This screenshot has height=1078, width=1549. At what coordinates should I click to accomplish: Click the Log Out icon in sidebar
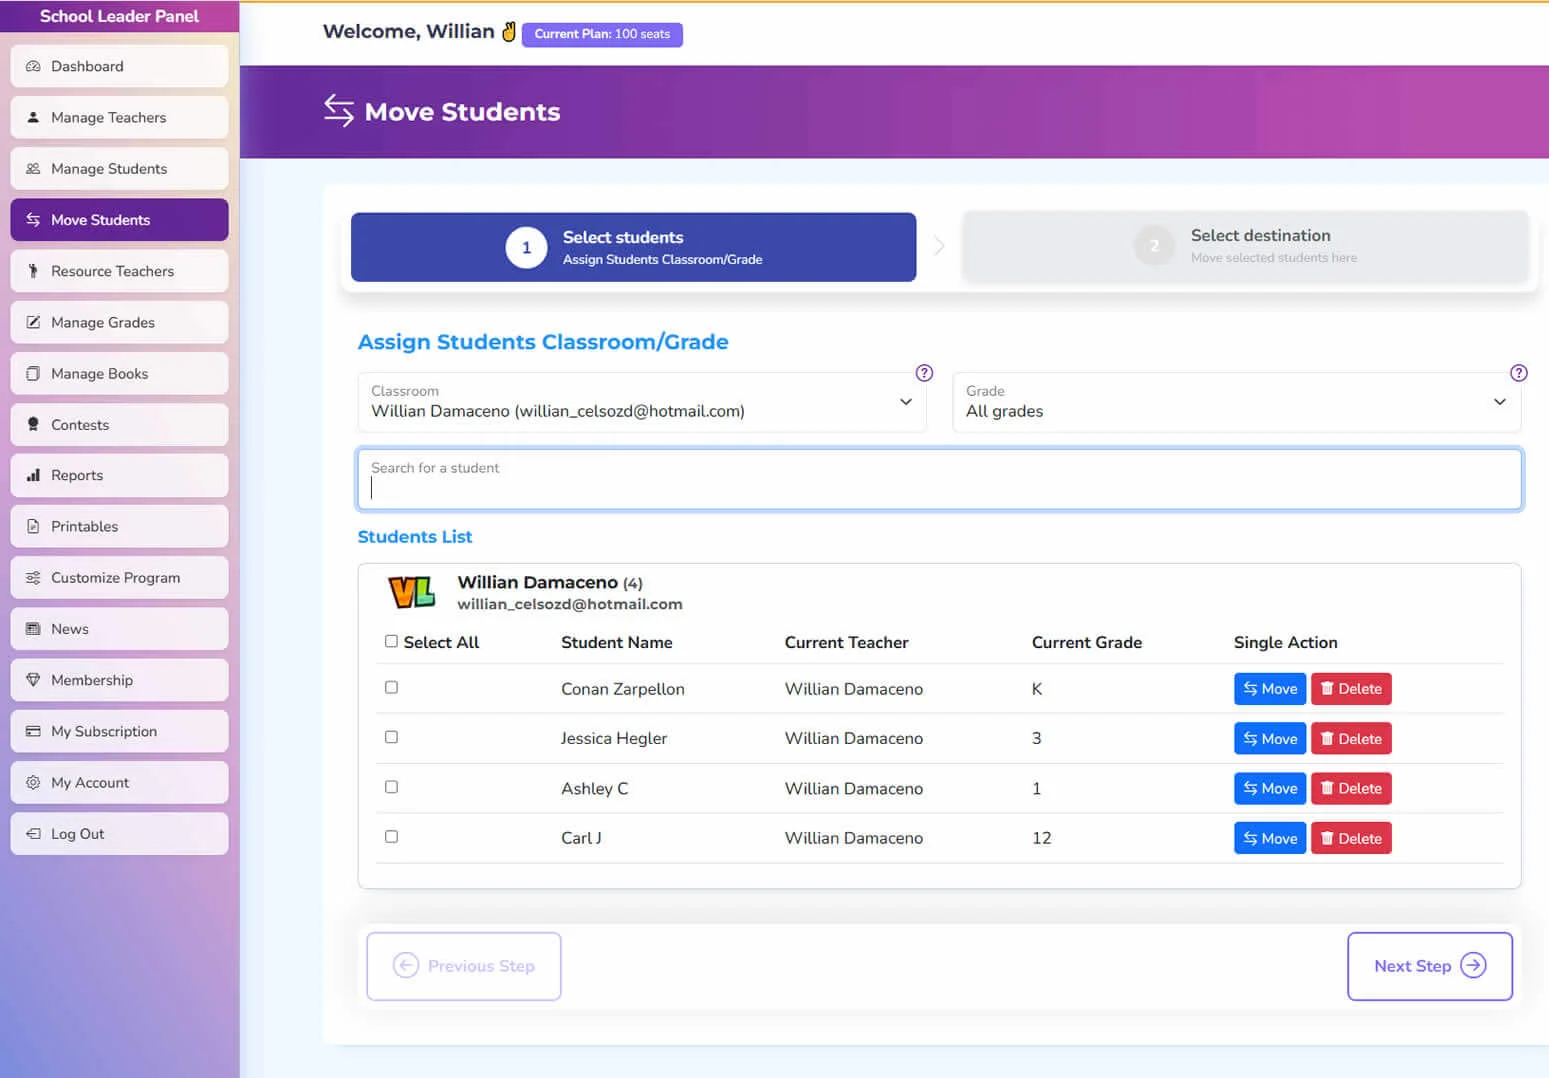[x=33, y=833]
